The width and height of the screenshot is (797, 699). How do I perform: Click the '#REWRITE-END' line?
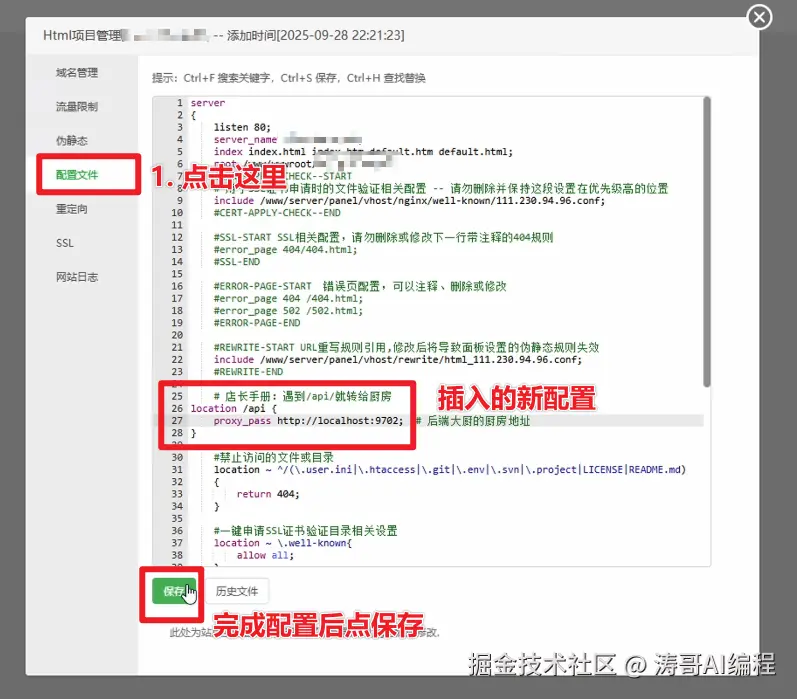(x=248, y=372)
